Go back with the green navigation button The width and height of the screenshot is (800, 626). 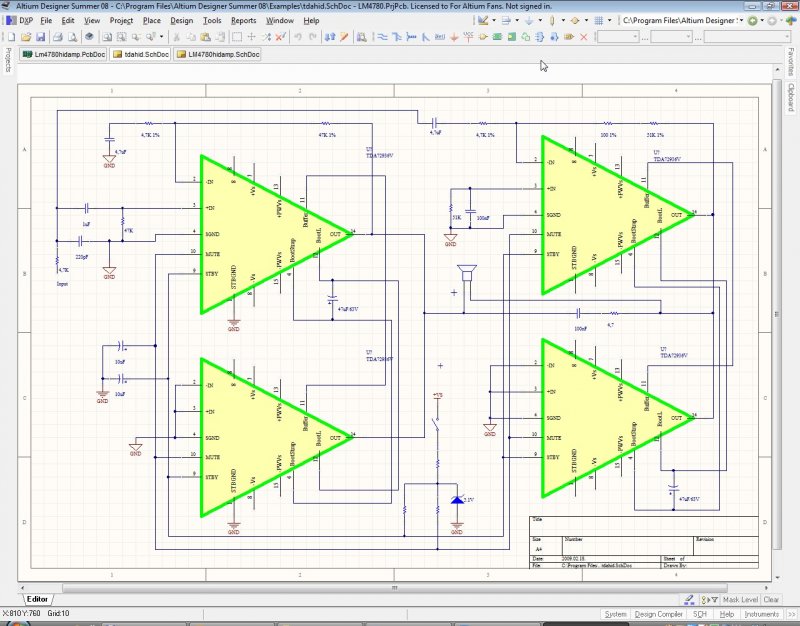[x=753, y=20]
